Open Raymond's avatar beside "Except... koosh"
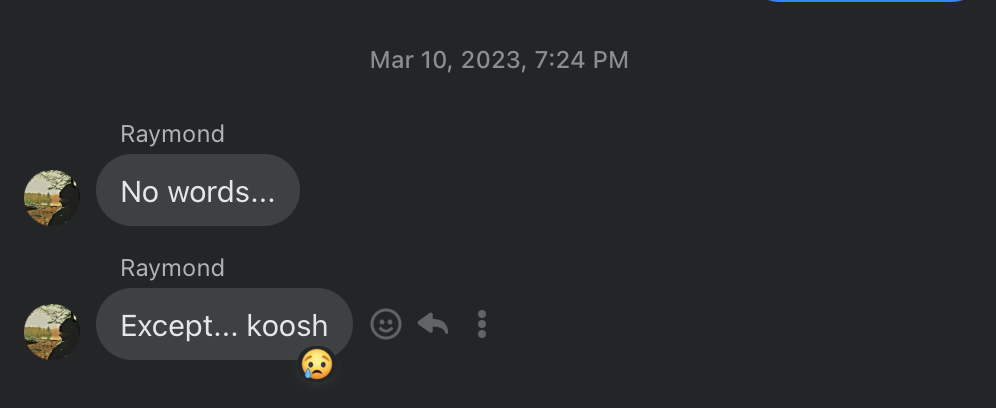The height and width of the screenshot is (408, 996). [52, 331]
